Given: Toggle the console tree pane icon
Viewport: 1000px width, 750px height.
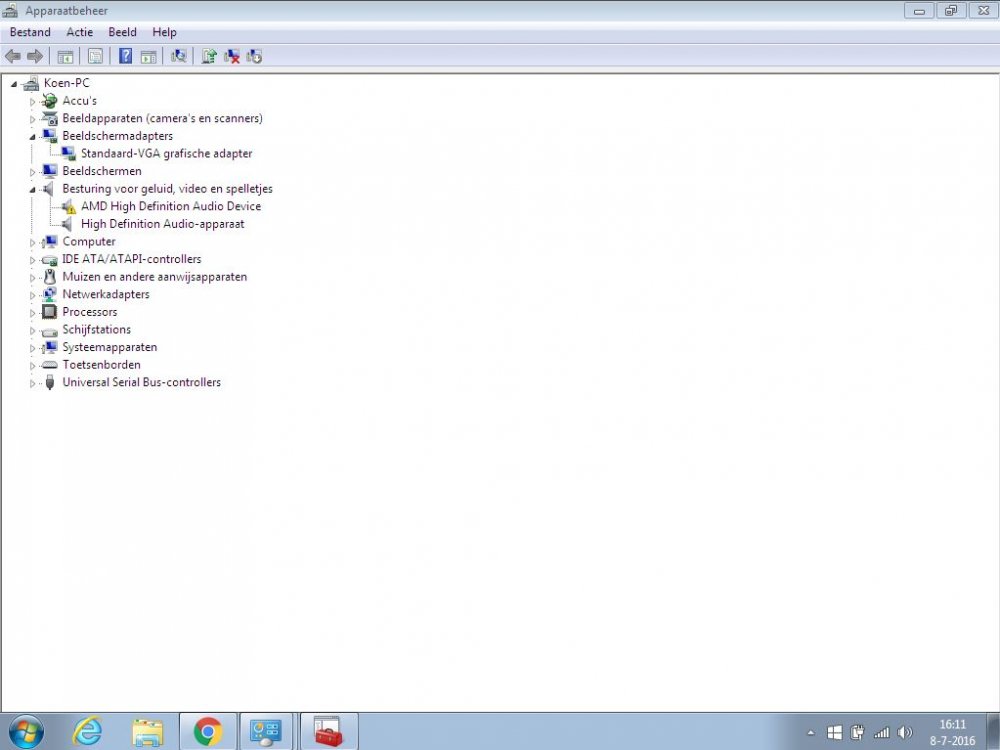Looking at the screenshot, I should tap(65, 56).
